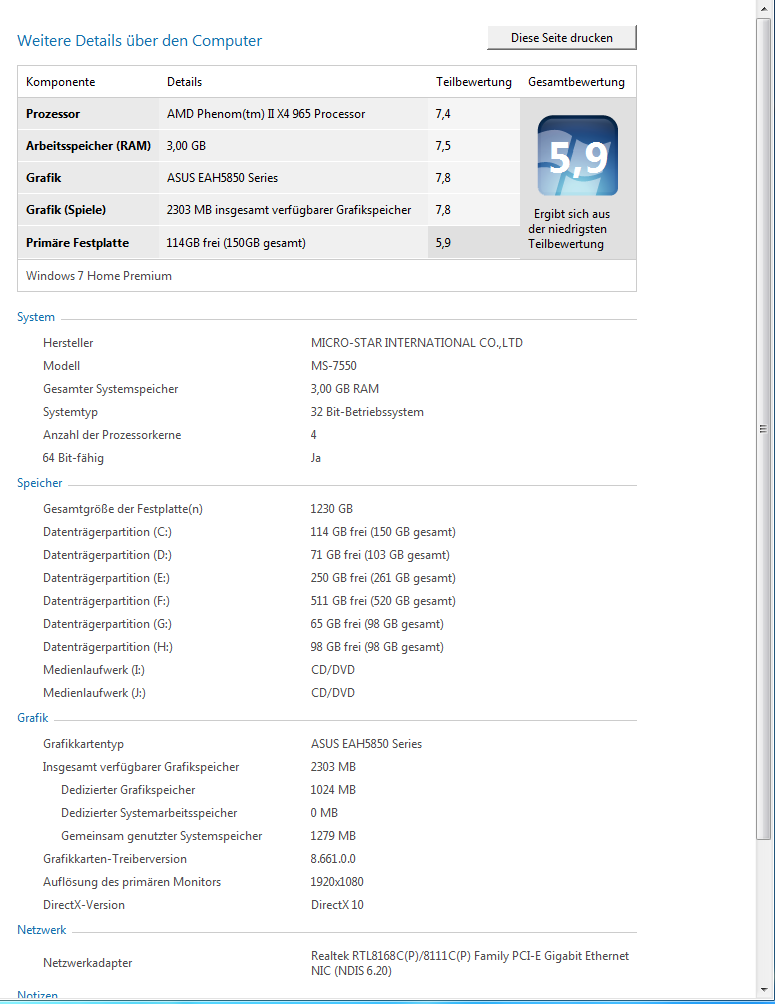Click the DirectX 10 value
Screen dimensions: 775x1004
click(x=337, y=905)
